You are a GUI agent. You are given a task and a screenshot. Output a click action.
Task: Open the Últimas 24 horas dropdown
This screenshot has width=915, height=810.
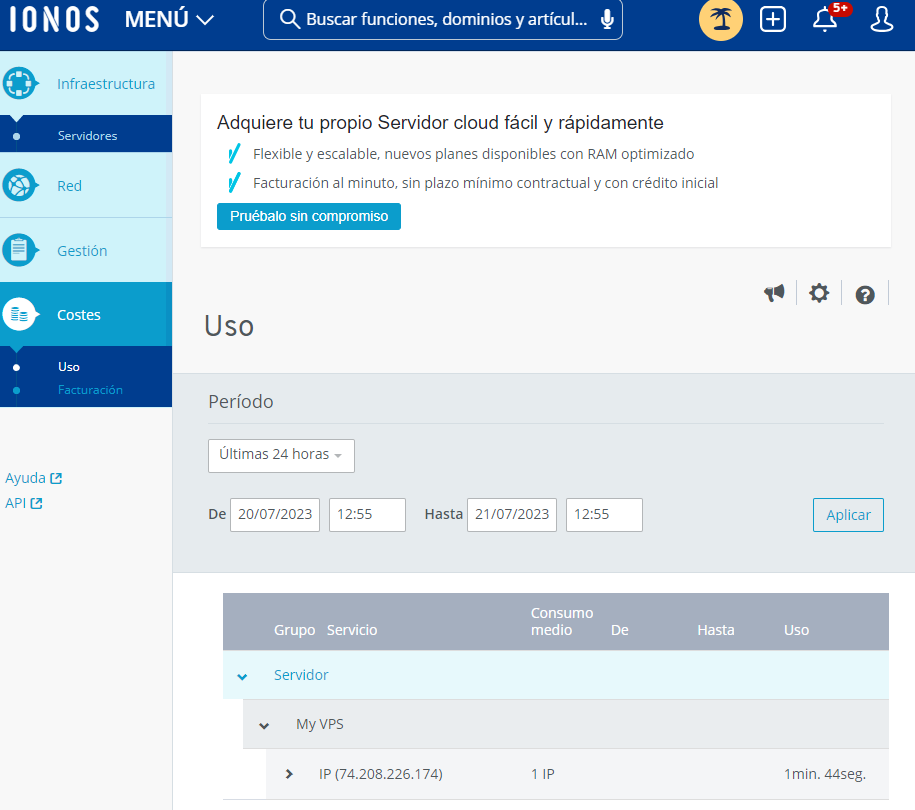[x=281, y=455]
